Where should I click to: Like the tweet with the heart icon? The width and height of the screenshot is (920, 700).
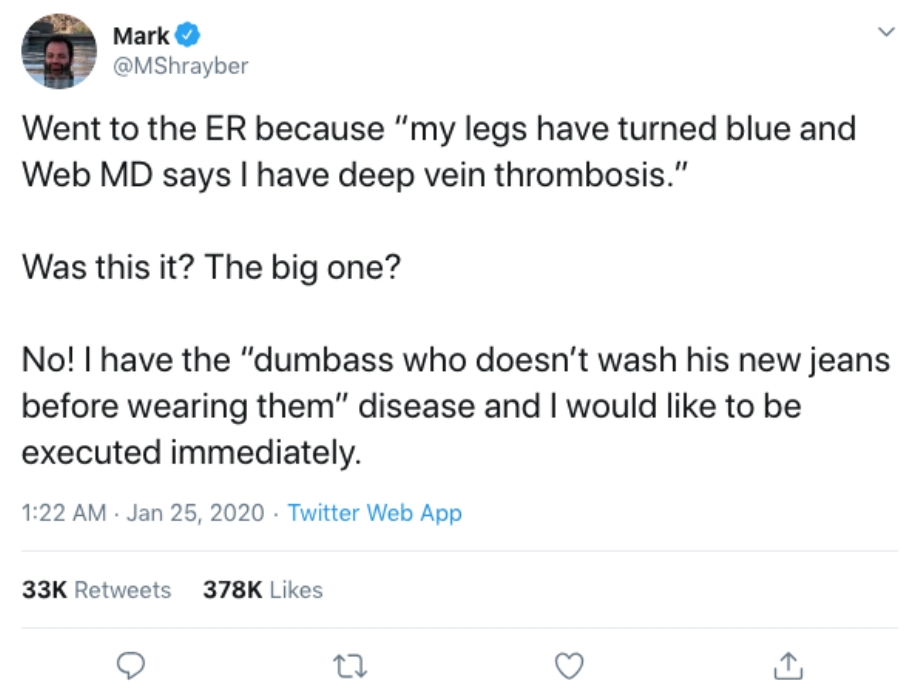click(569, 664)
